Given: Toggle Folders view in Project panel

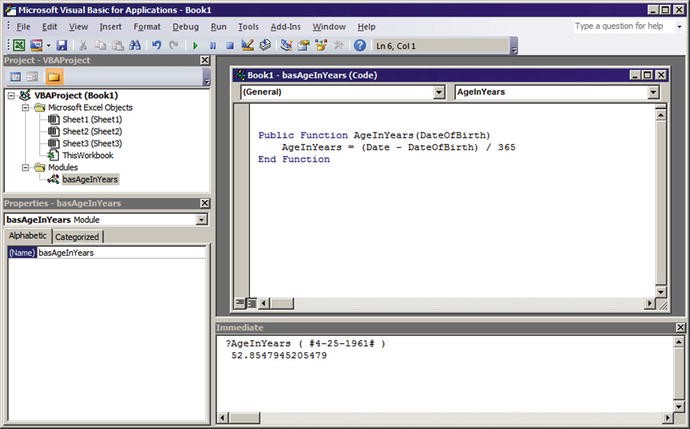Looking at the screenshot, I should tap(54, 77).
